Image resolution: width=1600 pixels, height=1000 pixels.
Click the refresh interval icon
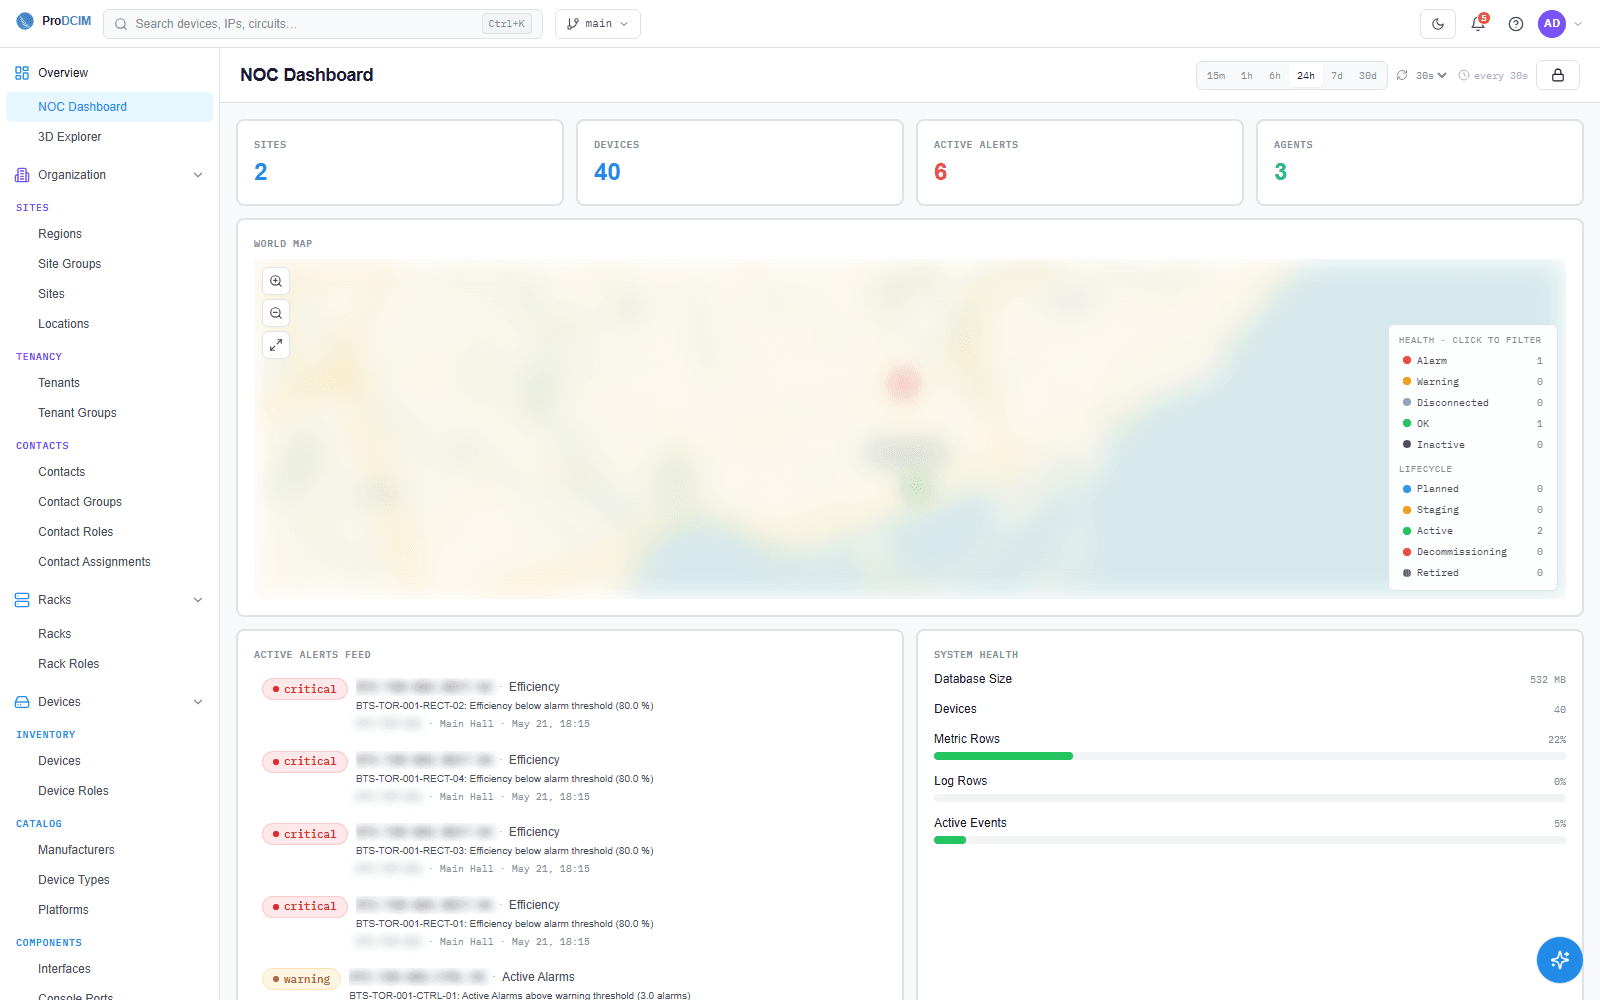point(1403,75)
